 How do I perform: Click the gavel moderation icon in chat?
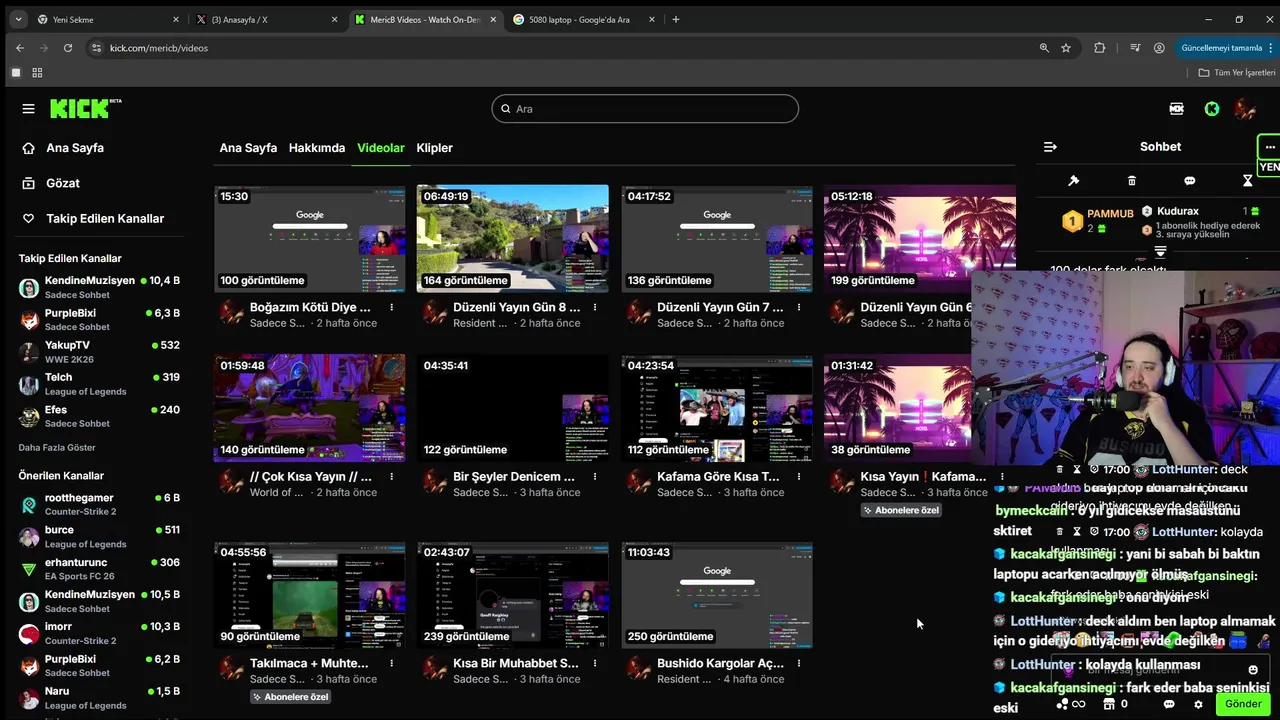click(1074, 181)
